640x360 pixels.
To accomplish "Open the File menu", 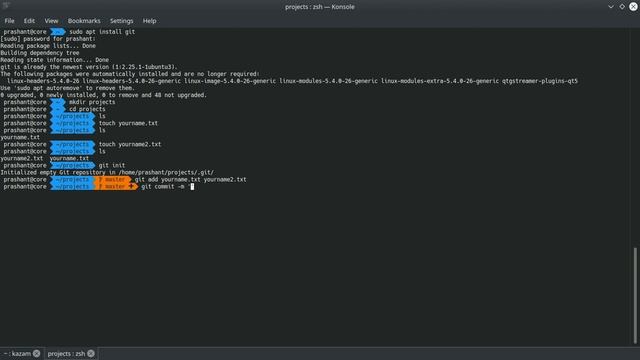I will tap(9, 21).
